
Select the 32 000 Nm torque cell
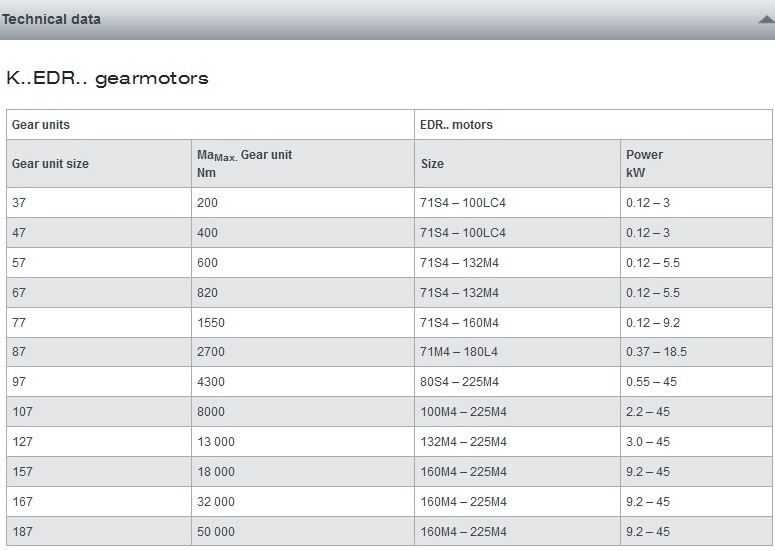(x=302, y=502)
